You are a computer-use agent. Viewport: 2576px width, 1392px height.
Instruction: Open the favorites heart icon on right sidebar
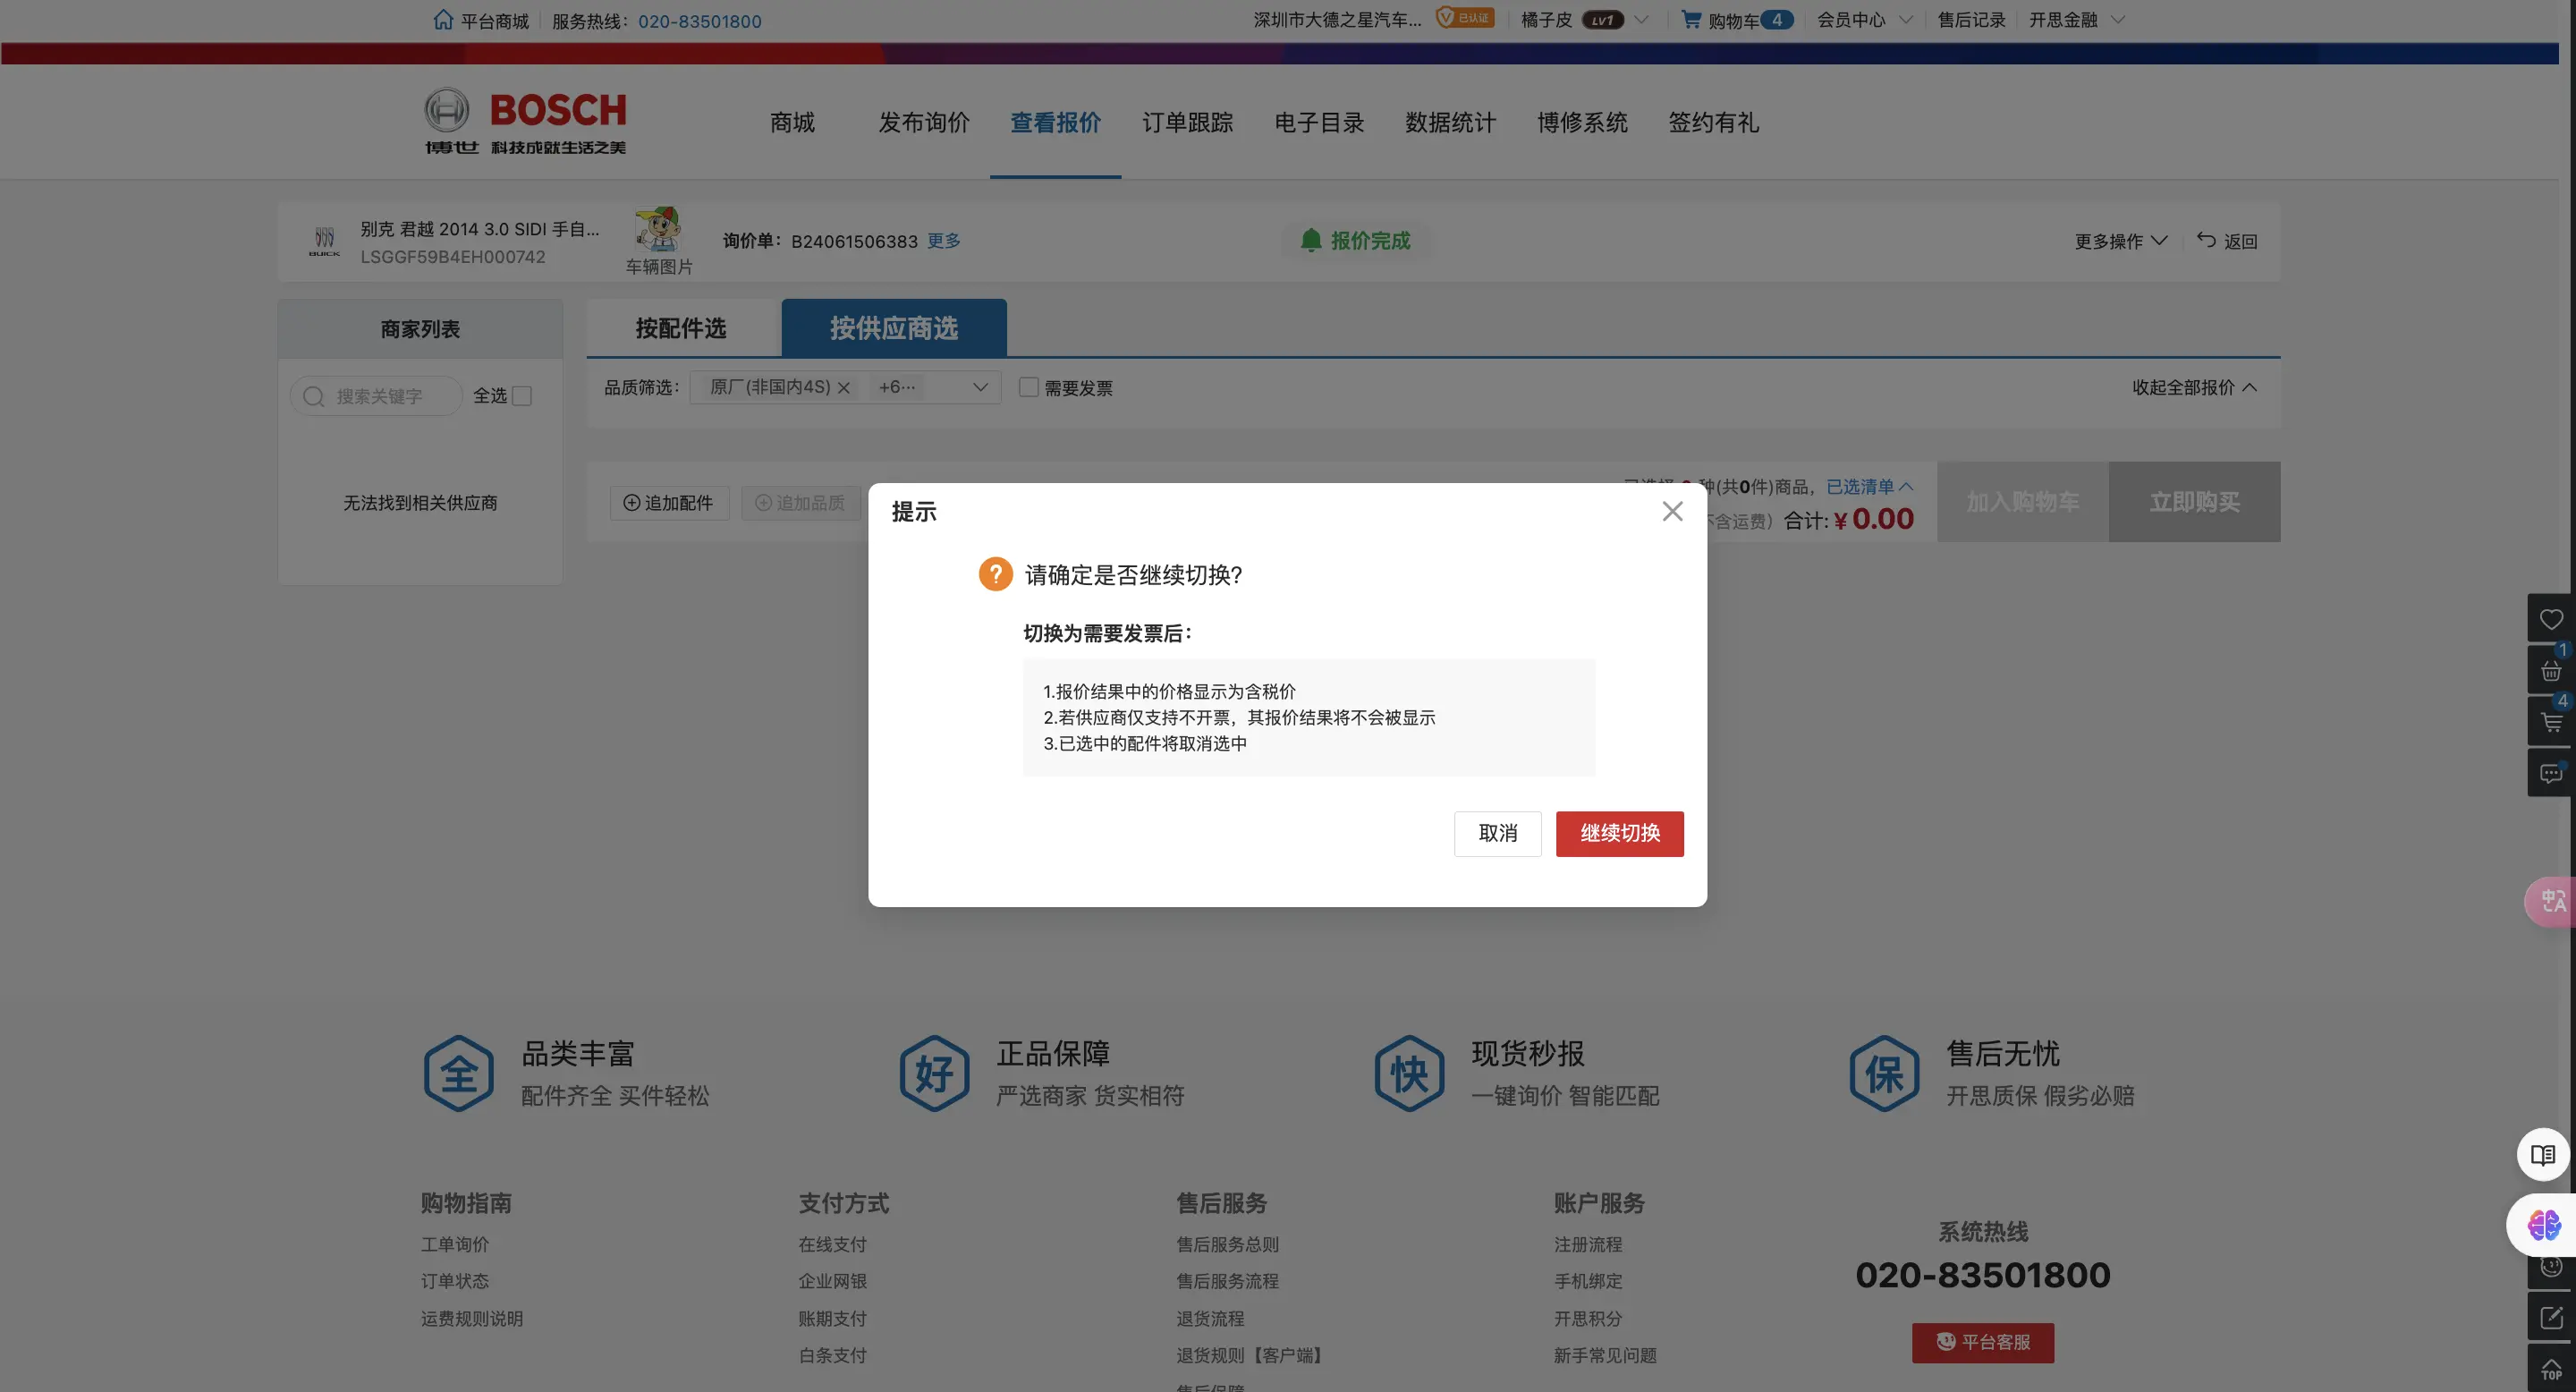[x=2551, y=618]
